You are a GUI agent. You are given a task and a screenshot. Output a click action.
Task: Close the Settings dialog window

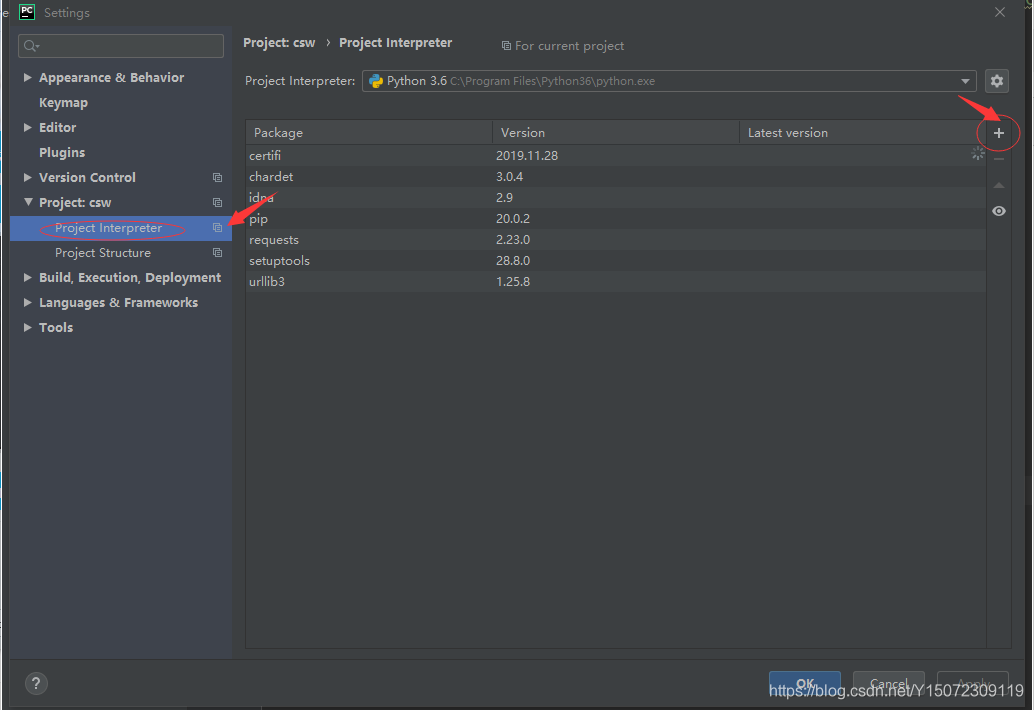click(1000, 13)
